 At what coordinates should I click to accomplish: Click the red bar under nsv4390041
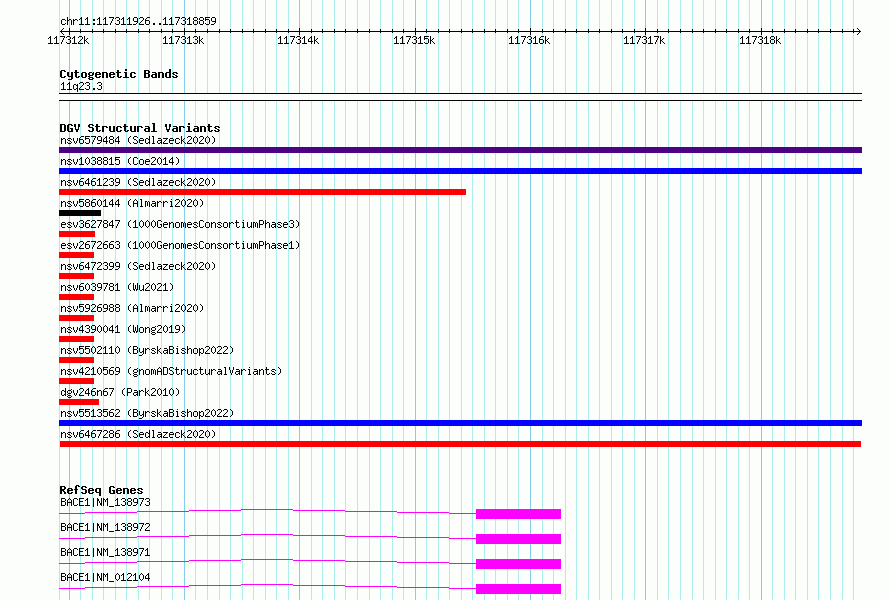(x=76, y=339)
